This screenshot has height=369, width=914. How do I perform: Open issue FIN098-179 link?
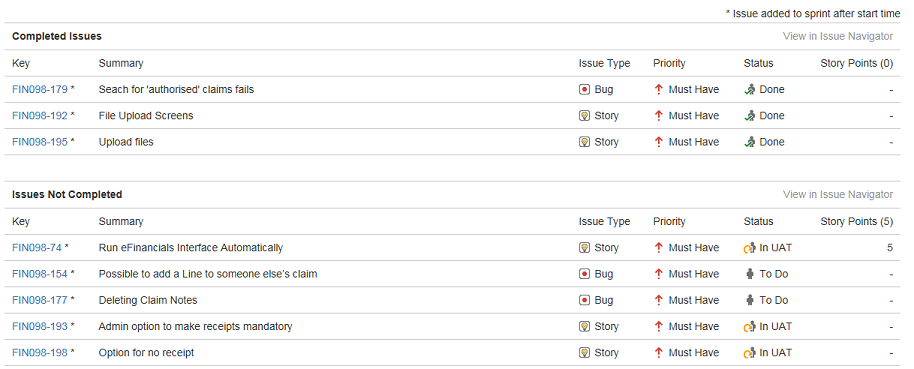(x=40, y=90)
